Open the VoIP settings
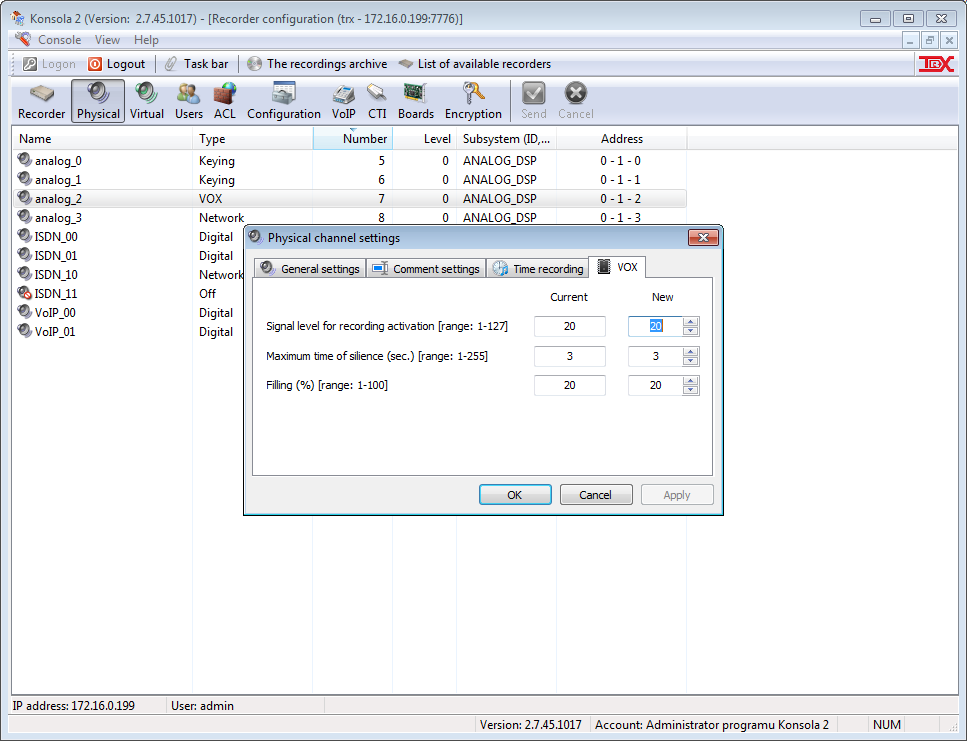The width and height of the screenshot is (967, 741). tap(344, 101)
